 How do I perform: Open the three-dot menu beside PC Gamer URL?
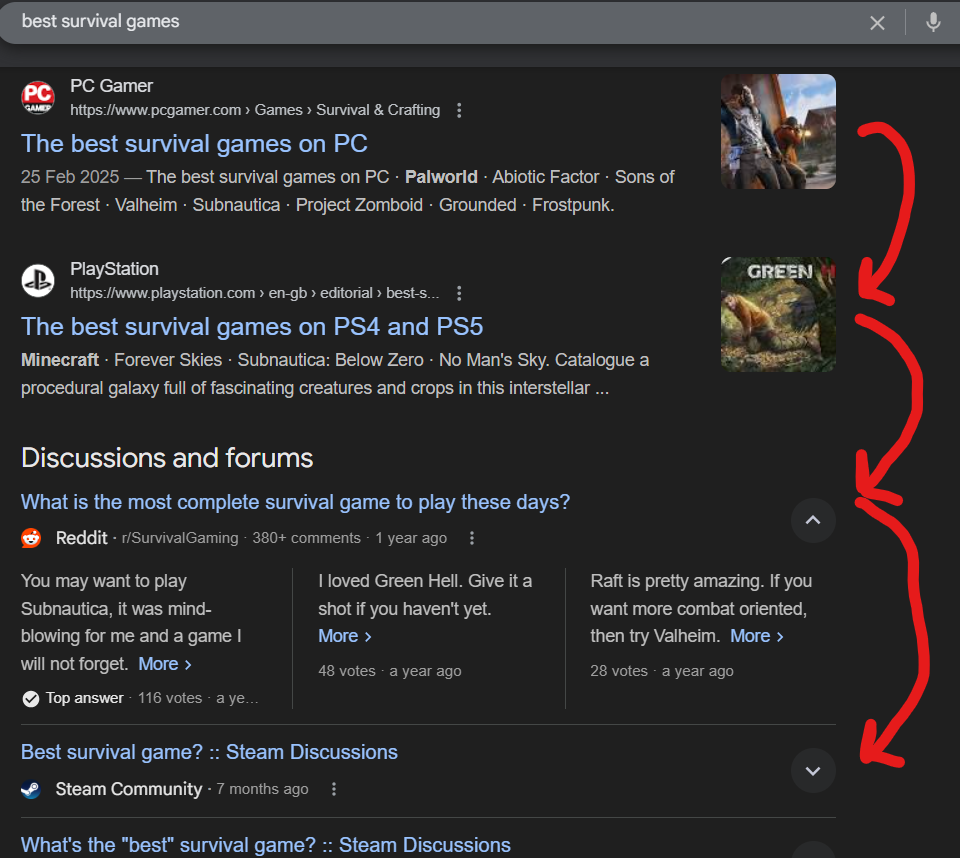[459, 110]
